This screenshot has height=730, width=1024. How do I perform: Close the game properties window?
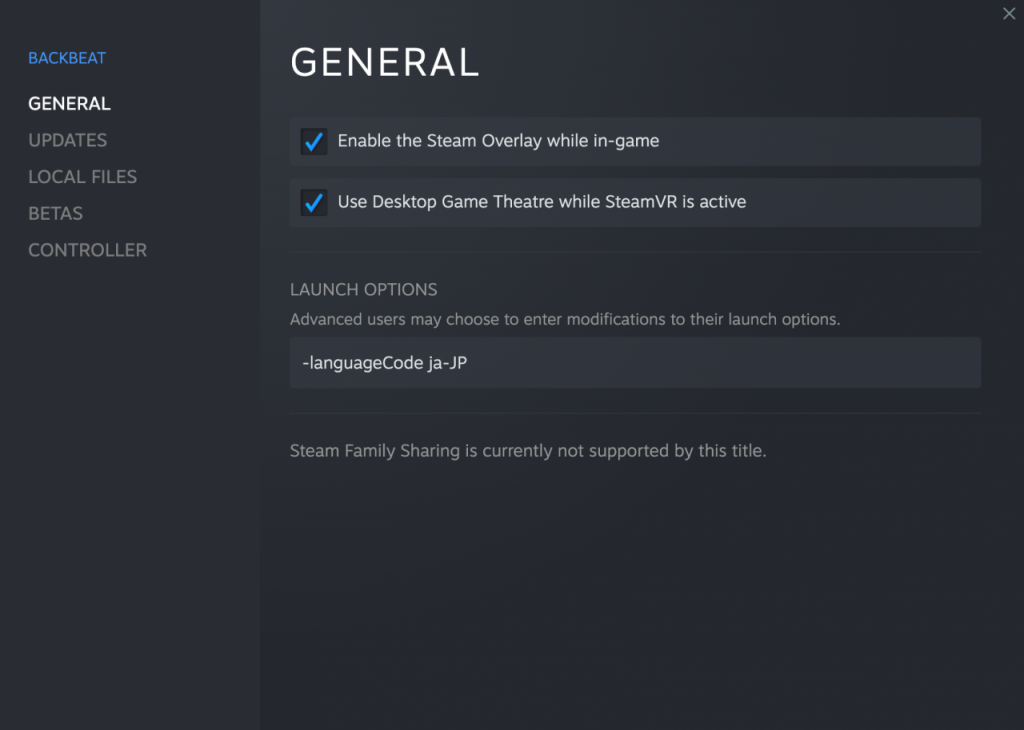1008,13
